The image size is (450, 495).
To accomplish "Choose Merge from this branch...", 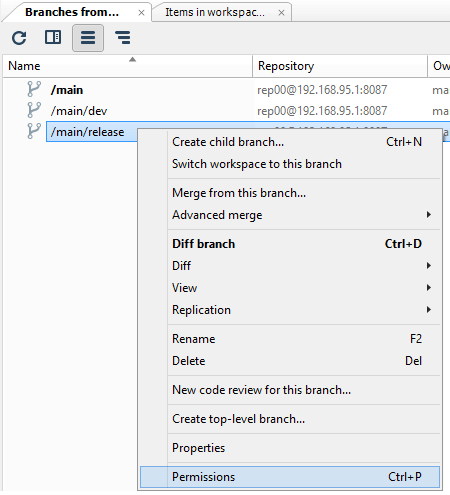I will click(x=290, y=193).
